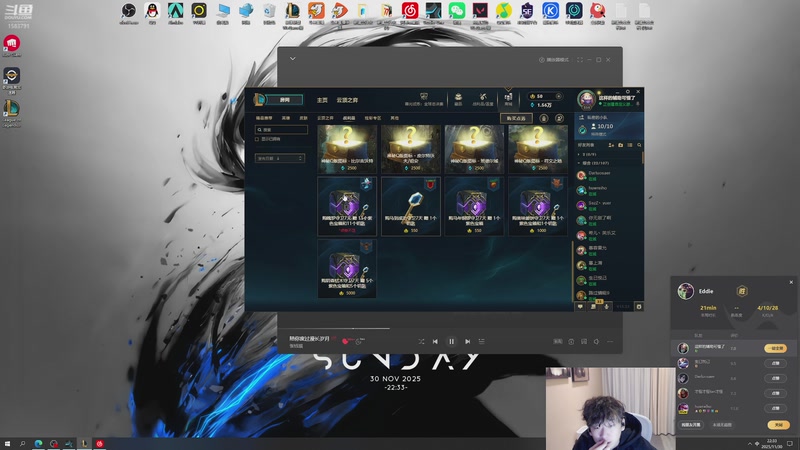Screen dimensions: 800x450
Task: Open Valorant desktop shortcut
Action: point(480,11)
